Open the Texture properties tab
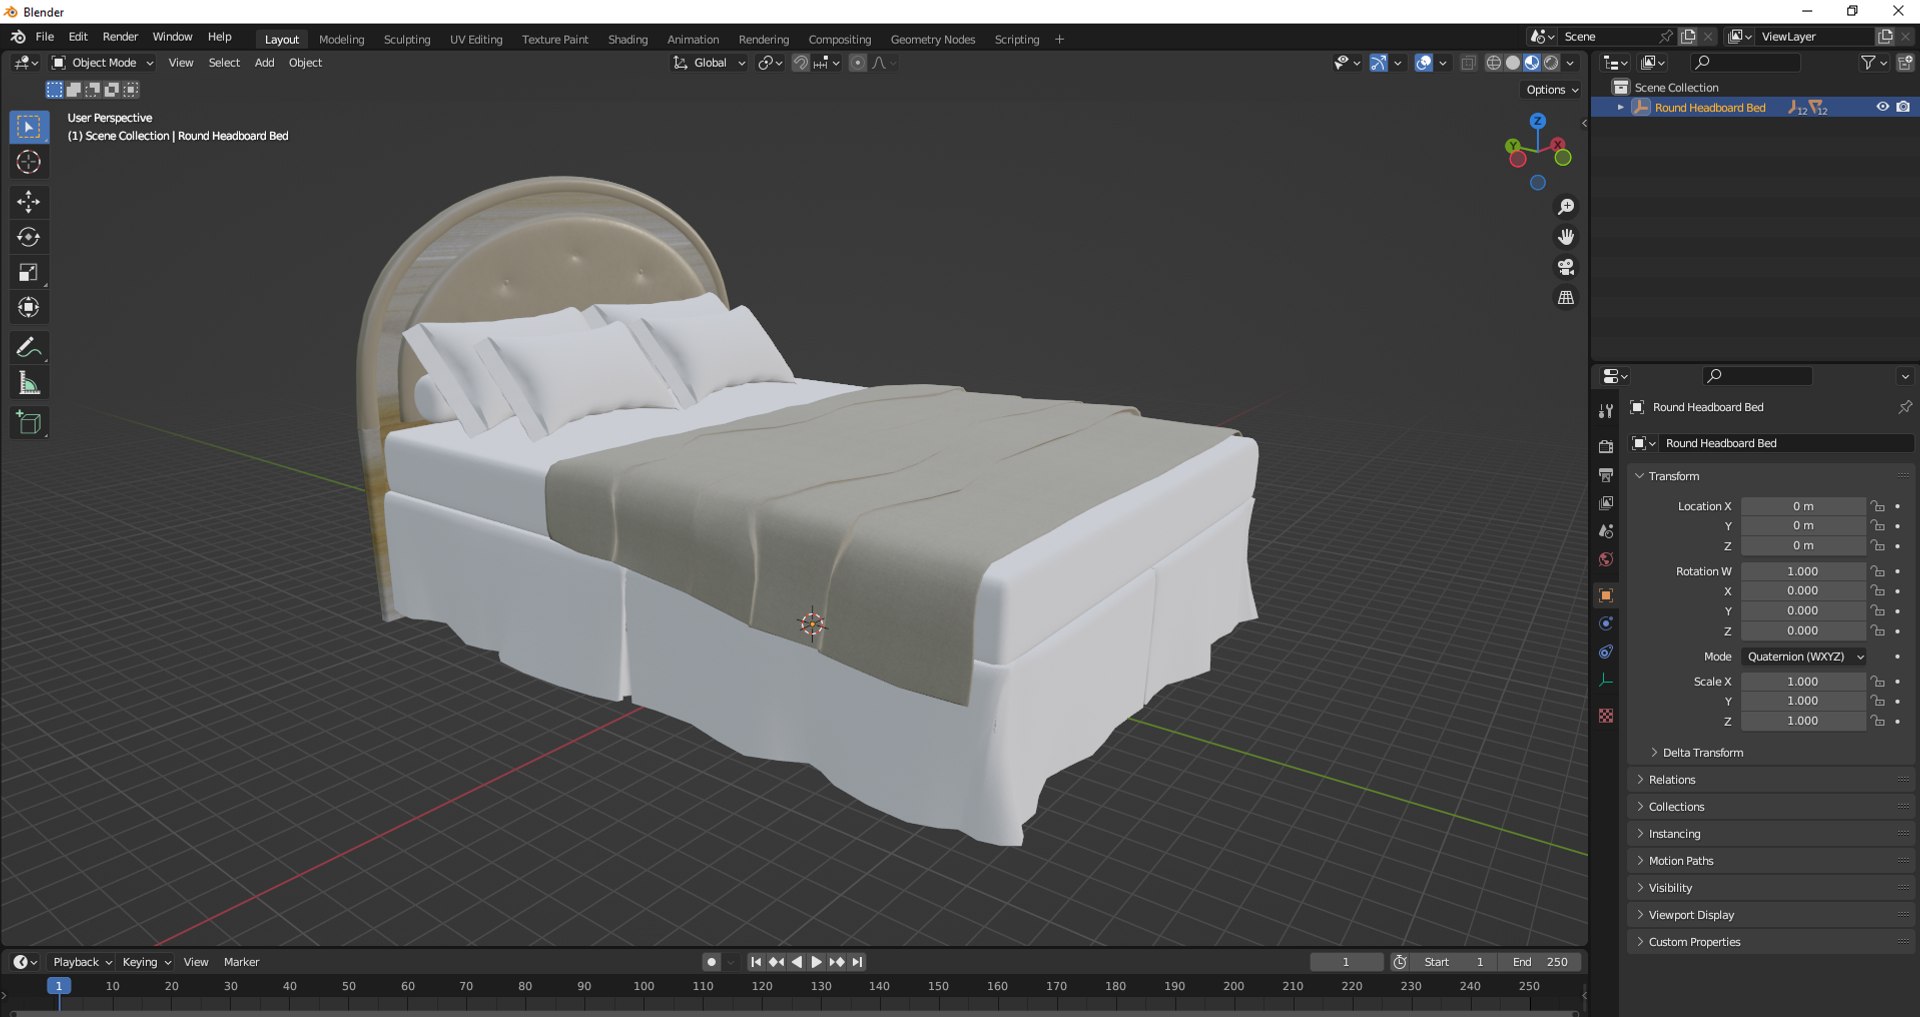Screen dimensions: 1920x1017 pos(1606,716)
